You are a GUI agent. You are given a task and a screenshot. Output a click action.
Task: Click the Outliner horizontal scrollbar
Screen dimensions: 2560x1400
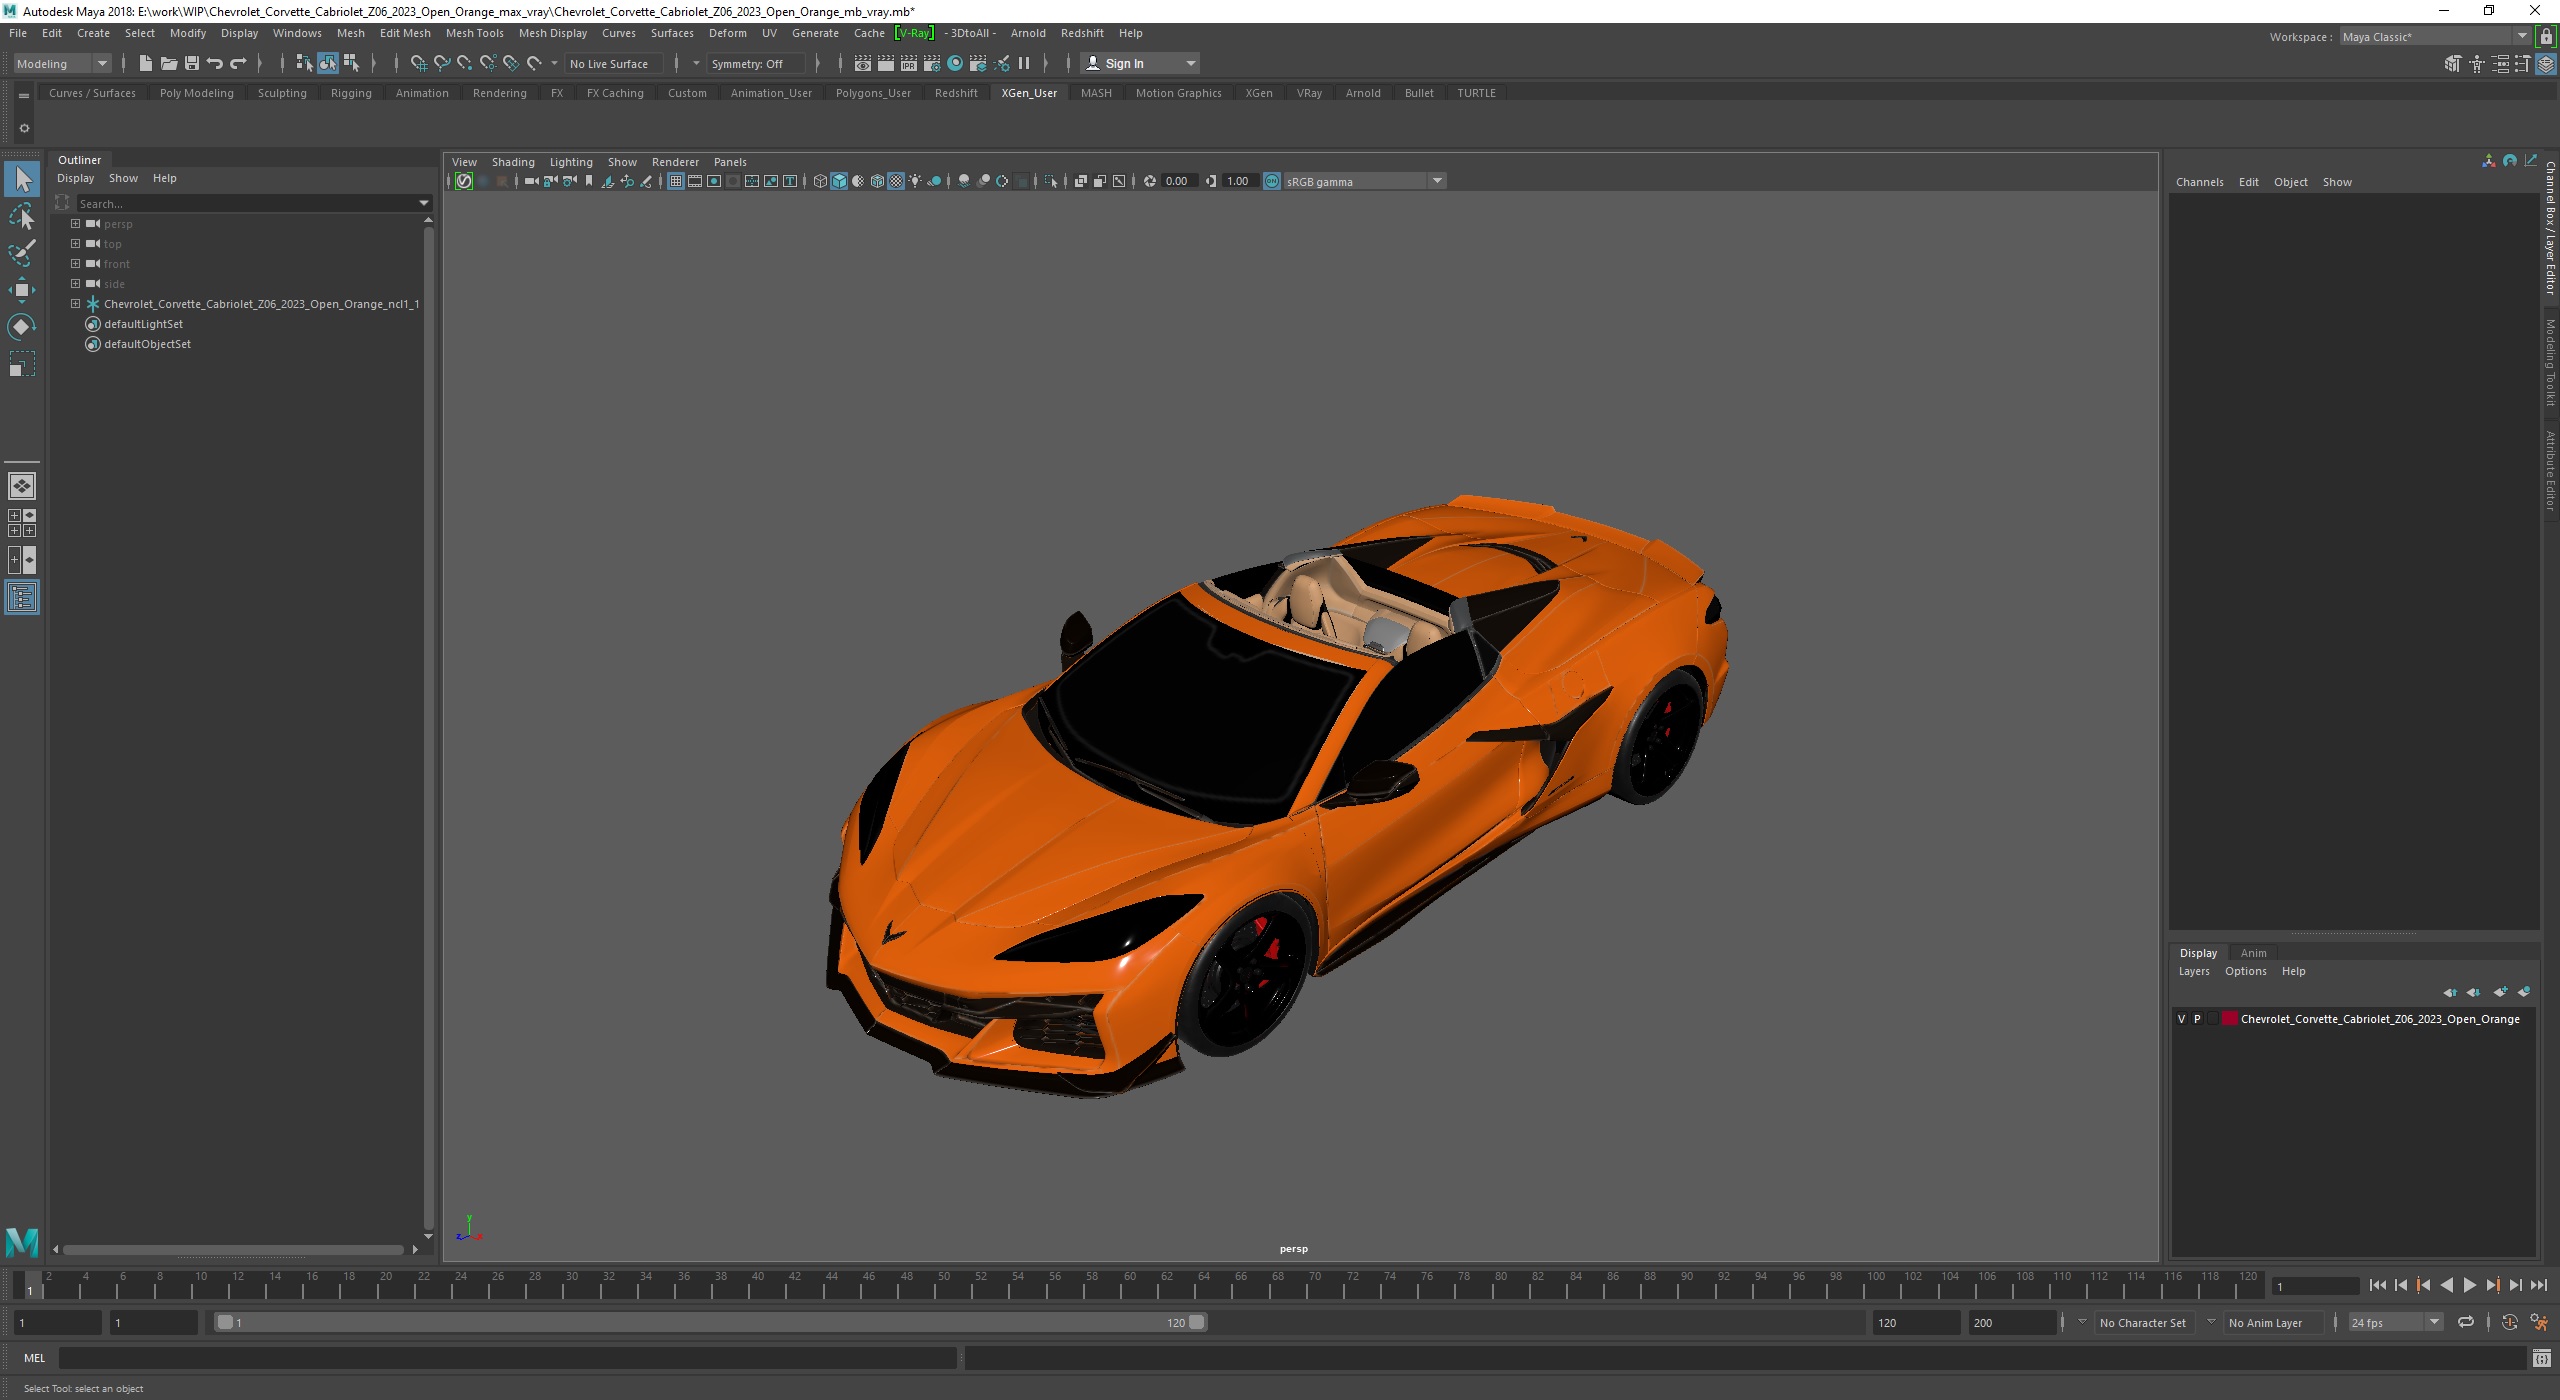pyautogui.click(x=232, y=1249)
